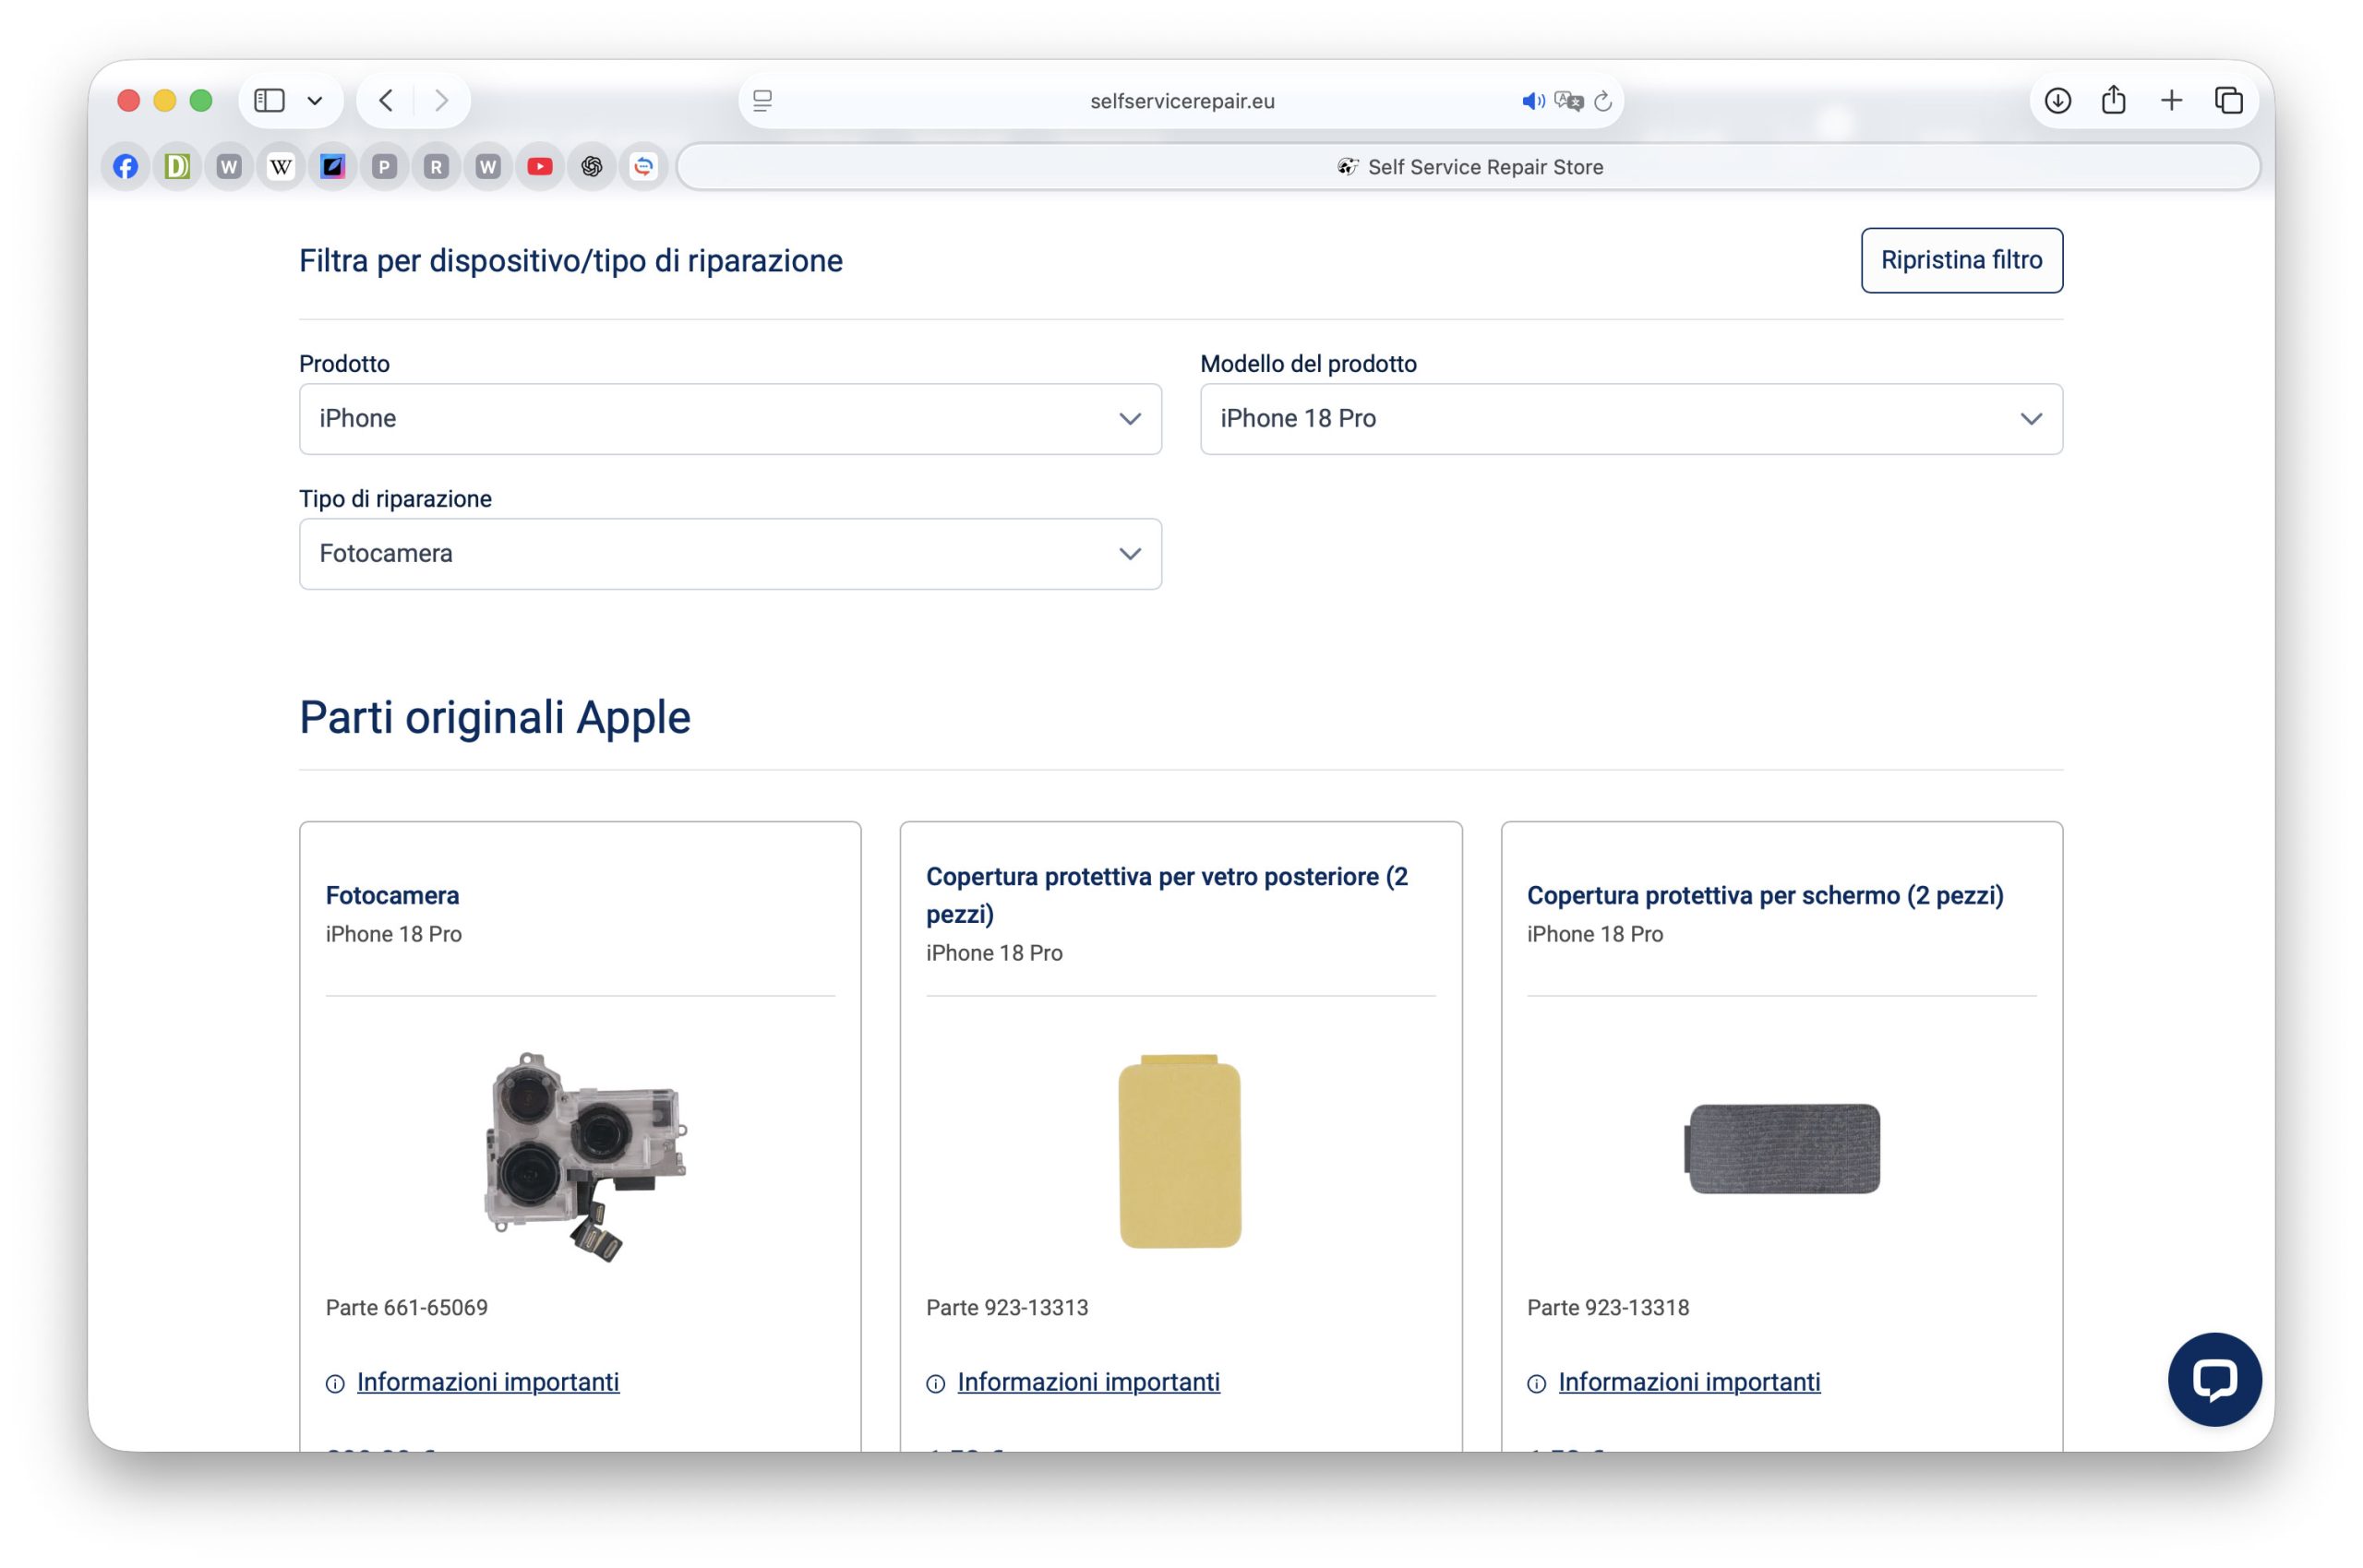Open the blue feather app pinned tab

coord(333,167)
